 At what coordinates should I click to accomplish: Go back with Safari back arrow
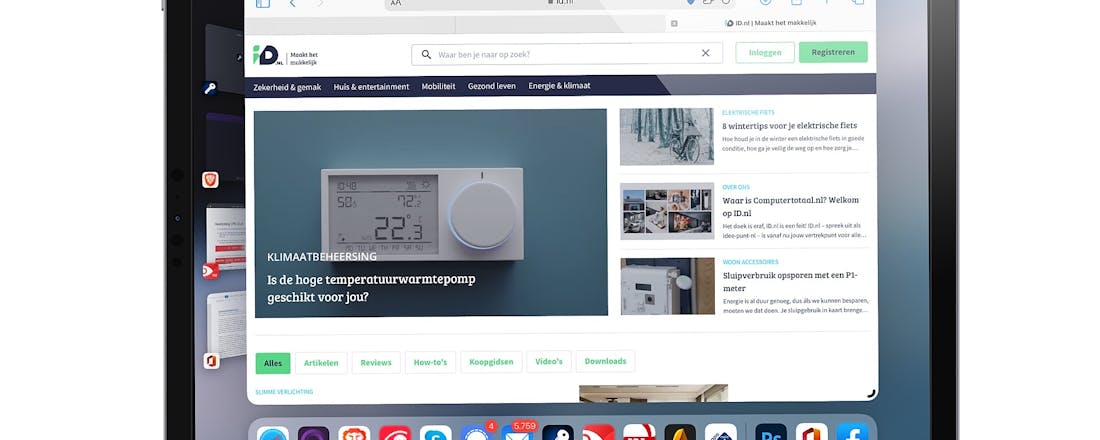tap(292, 4)
